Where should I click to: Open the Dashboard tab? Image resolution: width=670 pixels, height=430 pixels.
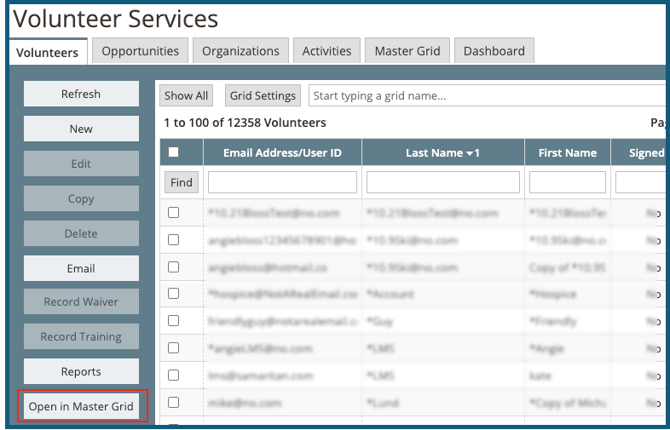point(494,51)
